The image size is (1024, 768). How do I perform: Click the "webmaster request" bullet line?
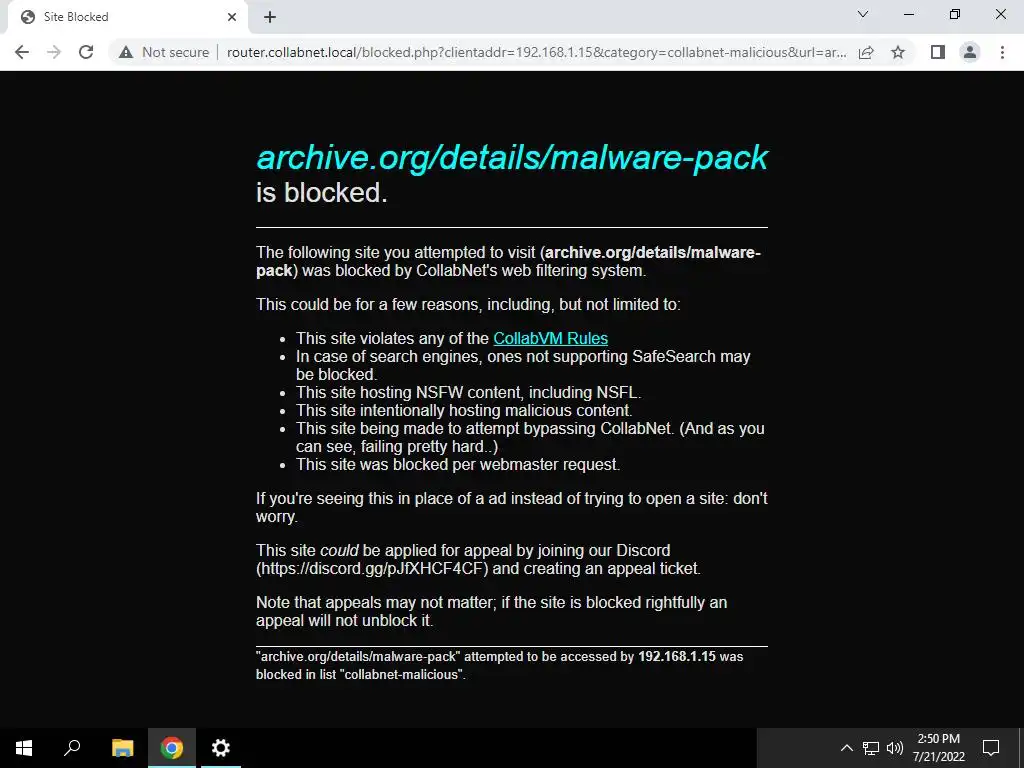[x=458, y=464]
